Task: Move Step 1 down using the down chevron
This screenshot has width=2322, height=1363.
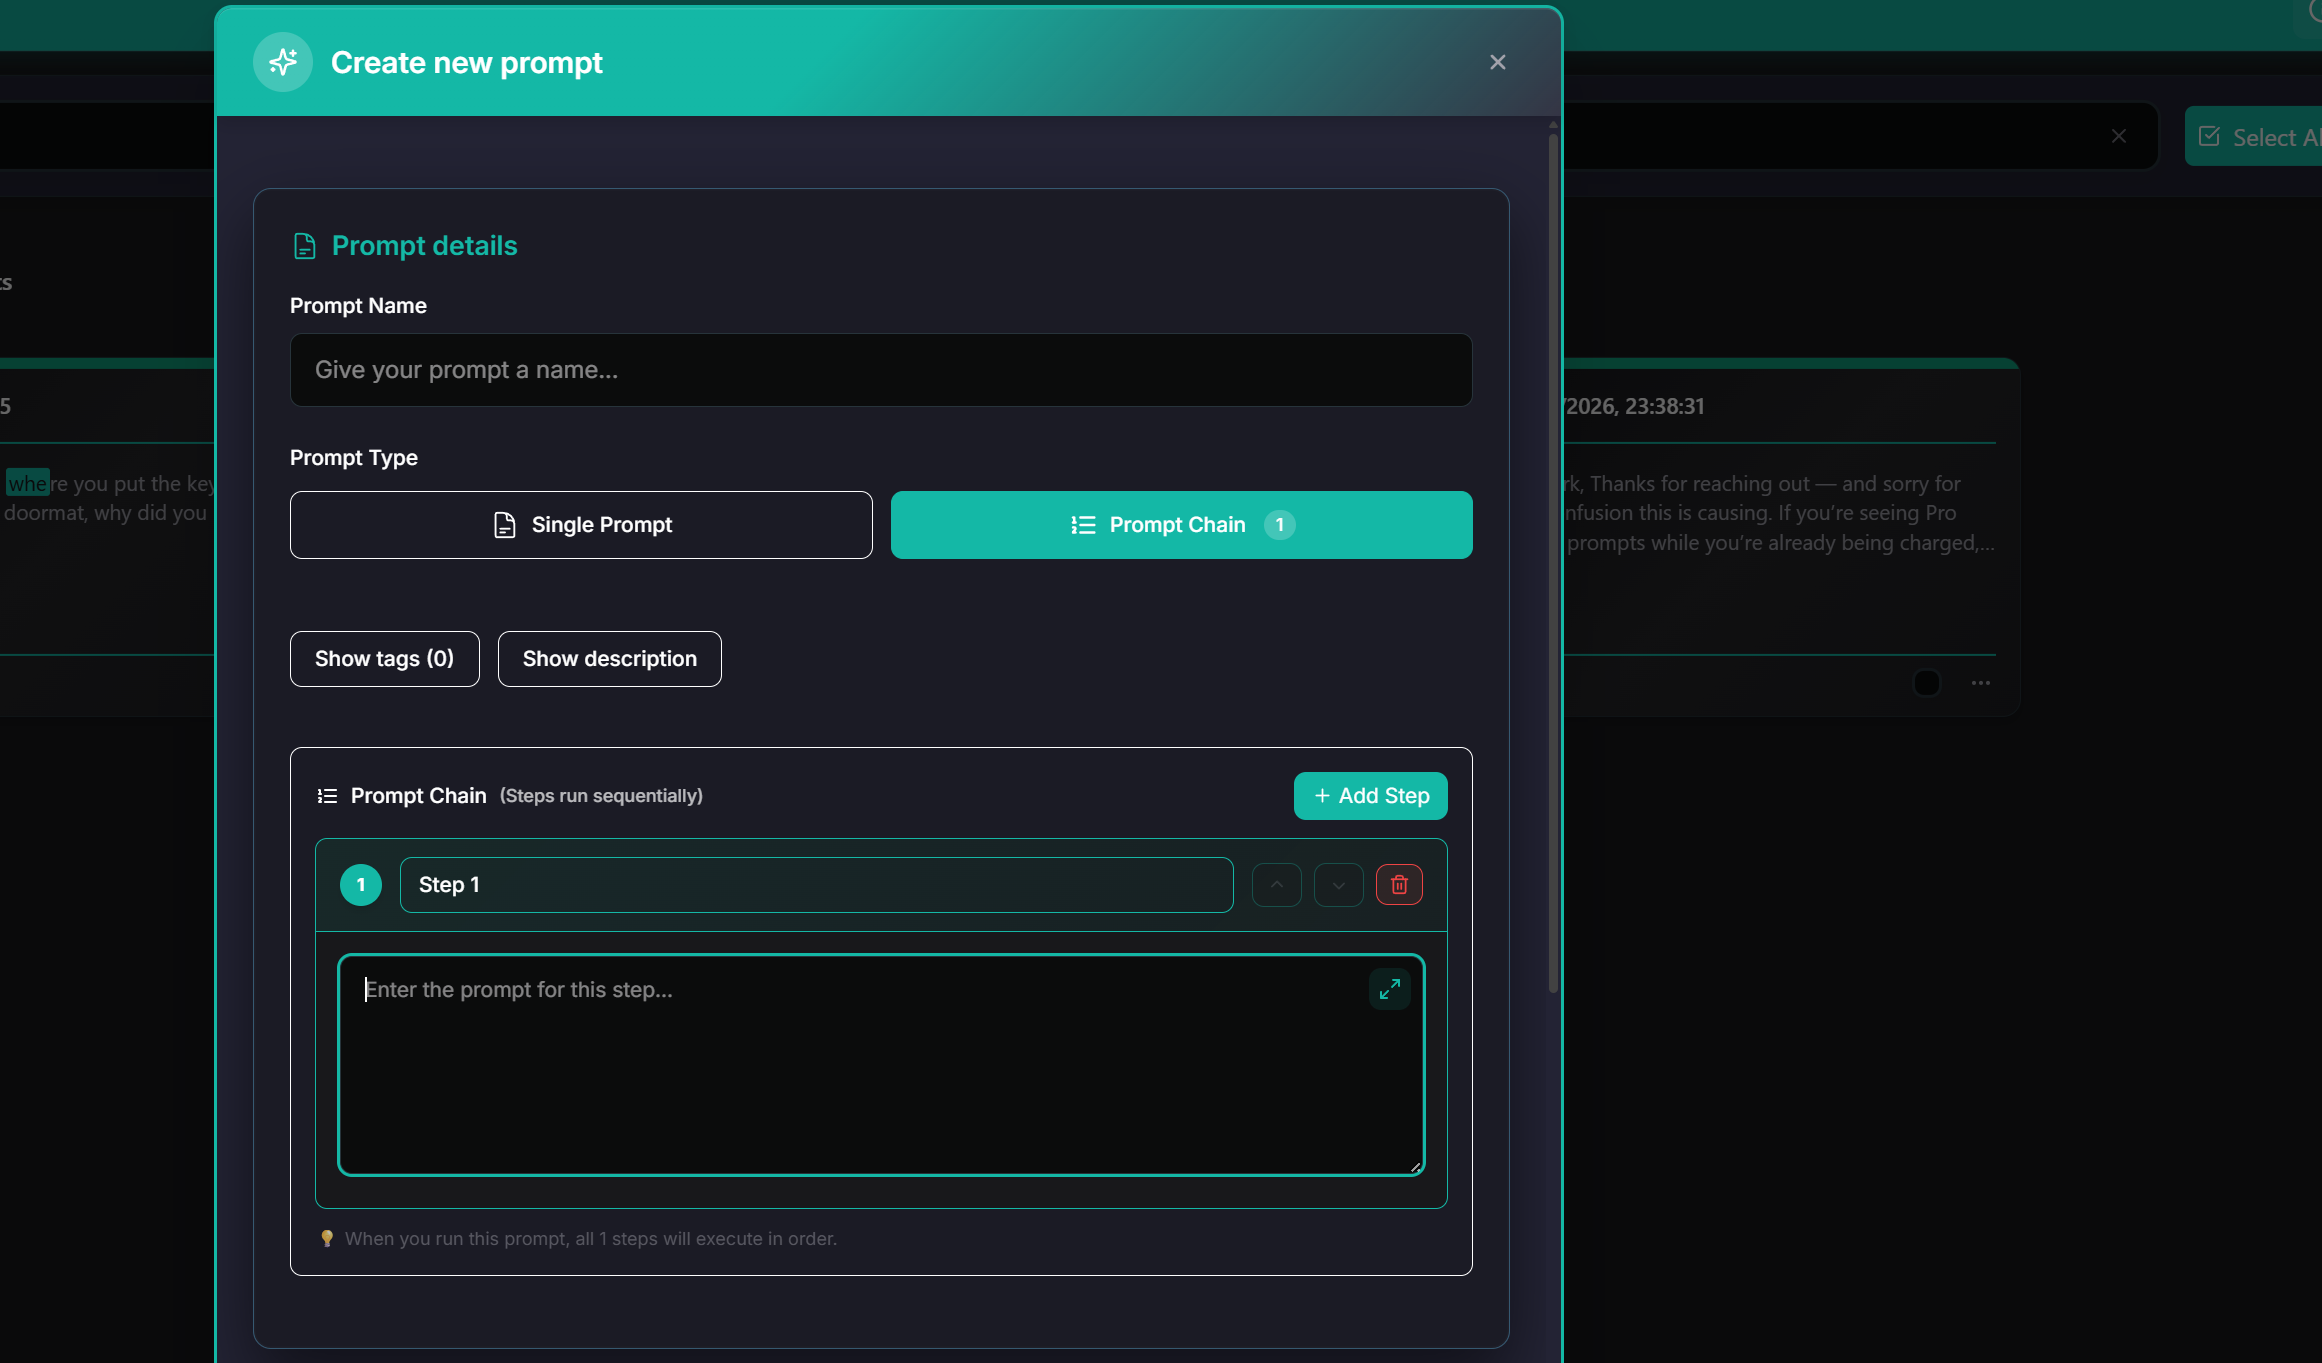Action: point(1338,884)
